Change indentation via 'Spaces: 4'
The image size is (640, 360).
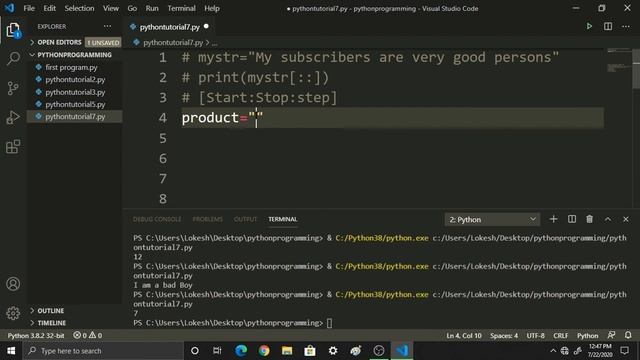[x=504, y=335]
